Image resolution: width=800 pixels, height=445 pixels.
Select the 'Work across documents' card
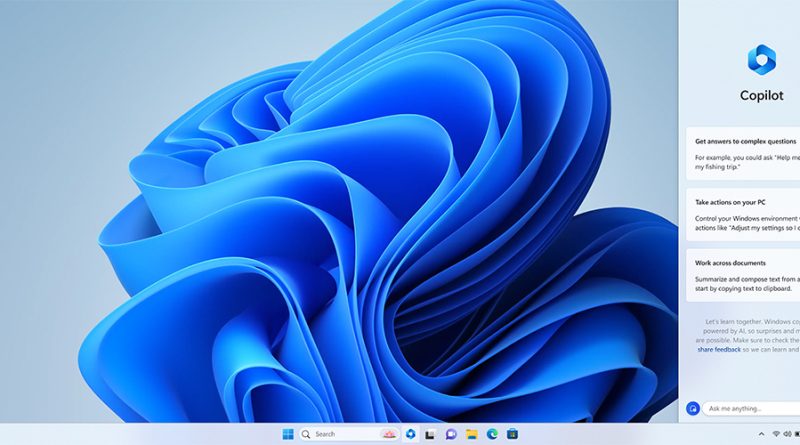click(x=743, y=276)
